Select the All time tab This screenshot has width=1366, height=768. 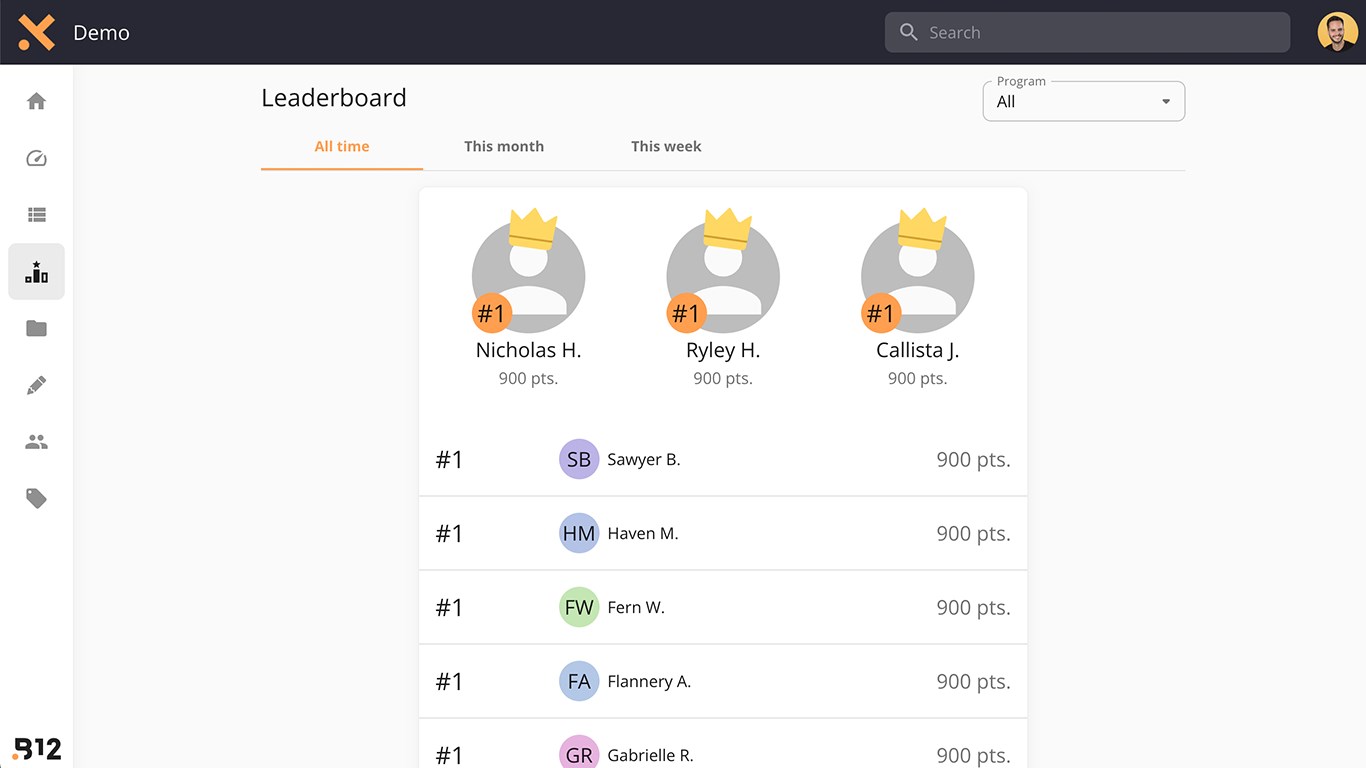click(x=342, y=146)
